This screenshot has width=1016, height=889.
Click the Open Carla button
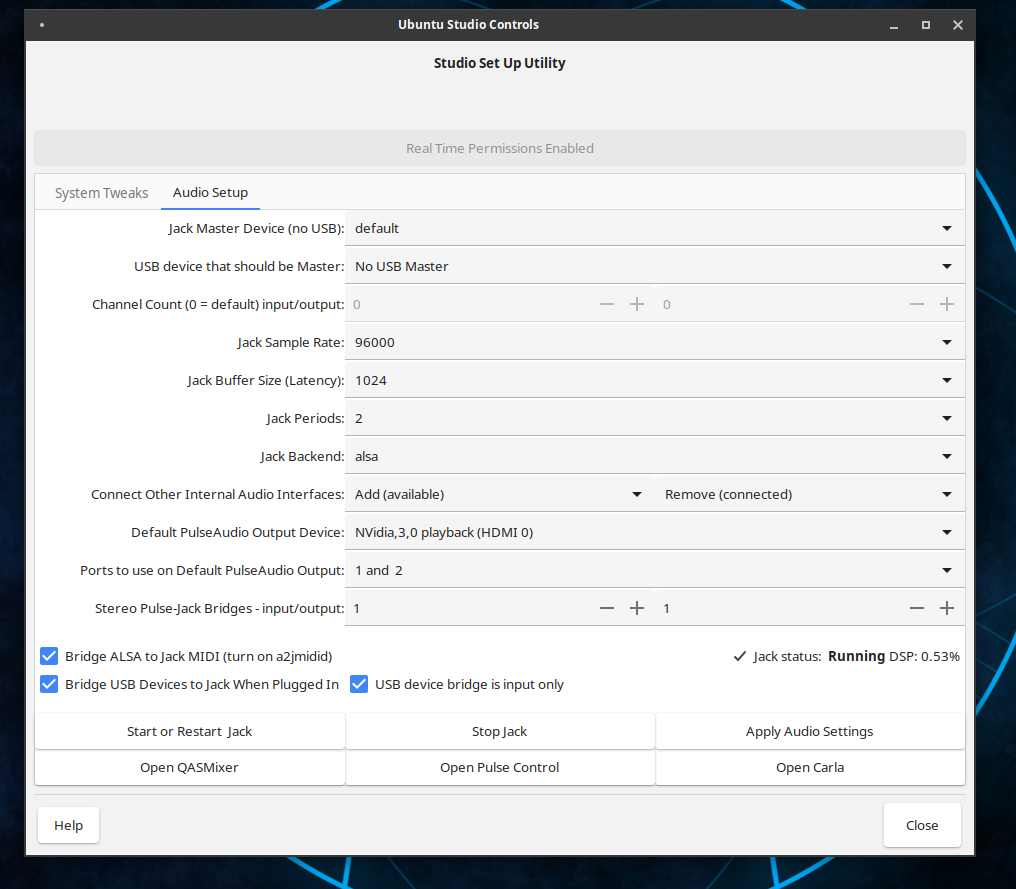pos(809,767)
